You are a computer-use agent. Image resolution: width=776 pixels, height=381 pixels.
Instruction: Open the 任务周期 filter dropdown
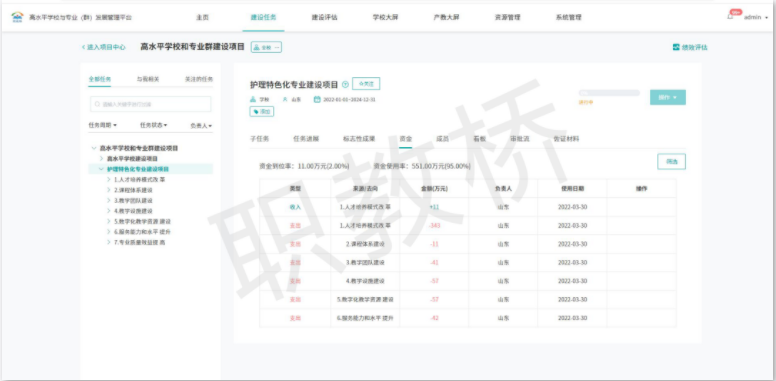(103, 125)
